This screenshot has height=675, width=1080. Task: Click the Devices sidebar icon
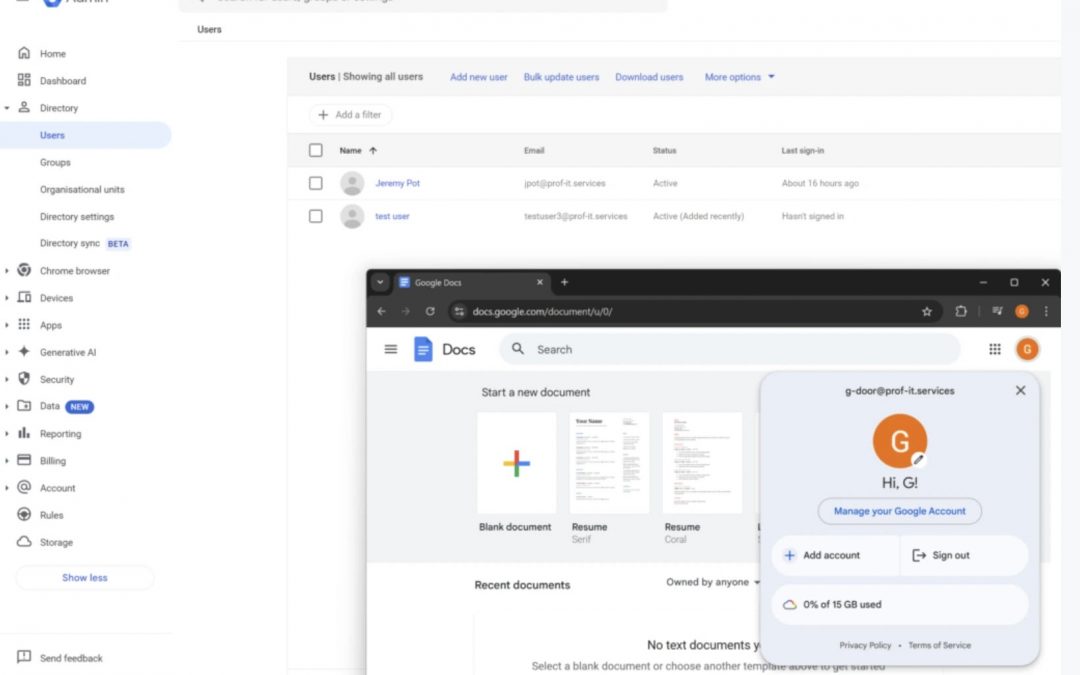point(24,298)
